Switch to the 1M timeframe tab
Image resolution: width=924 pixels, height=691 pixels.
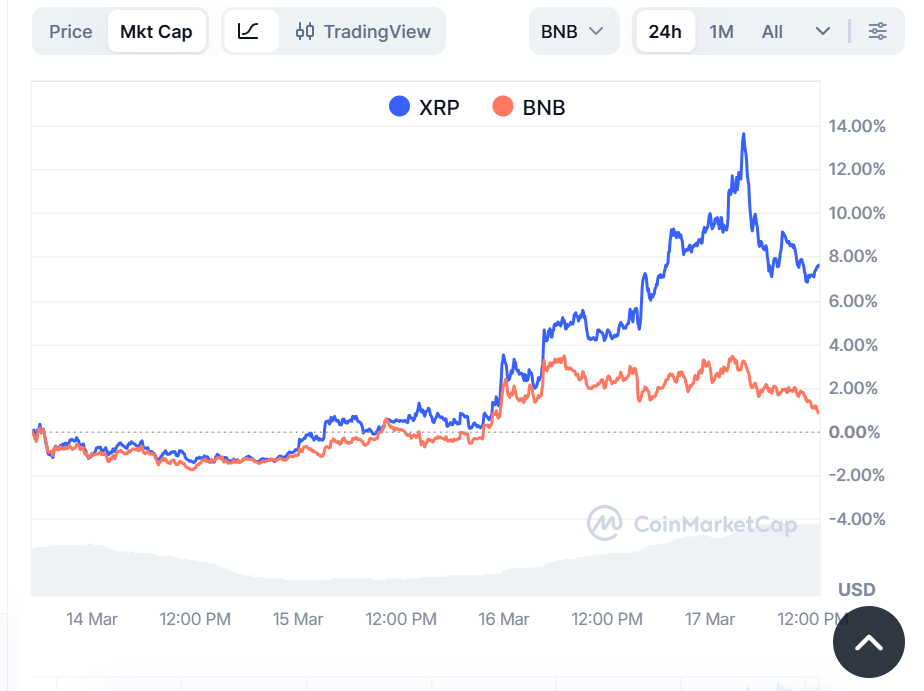721,31
